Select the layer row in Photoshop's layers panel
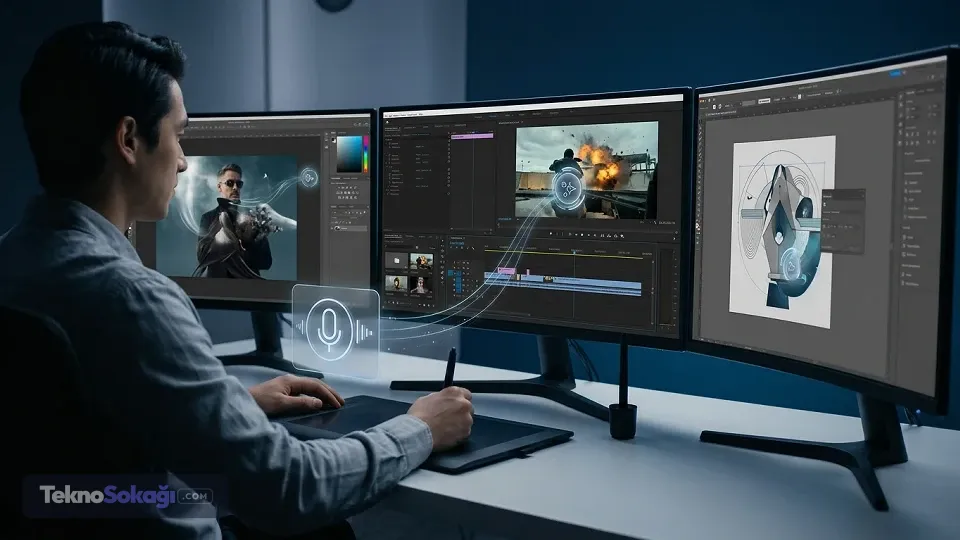960x540 pixels. [350, 228]
